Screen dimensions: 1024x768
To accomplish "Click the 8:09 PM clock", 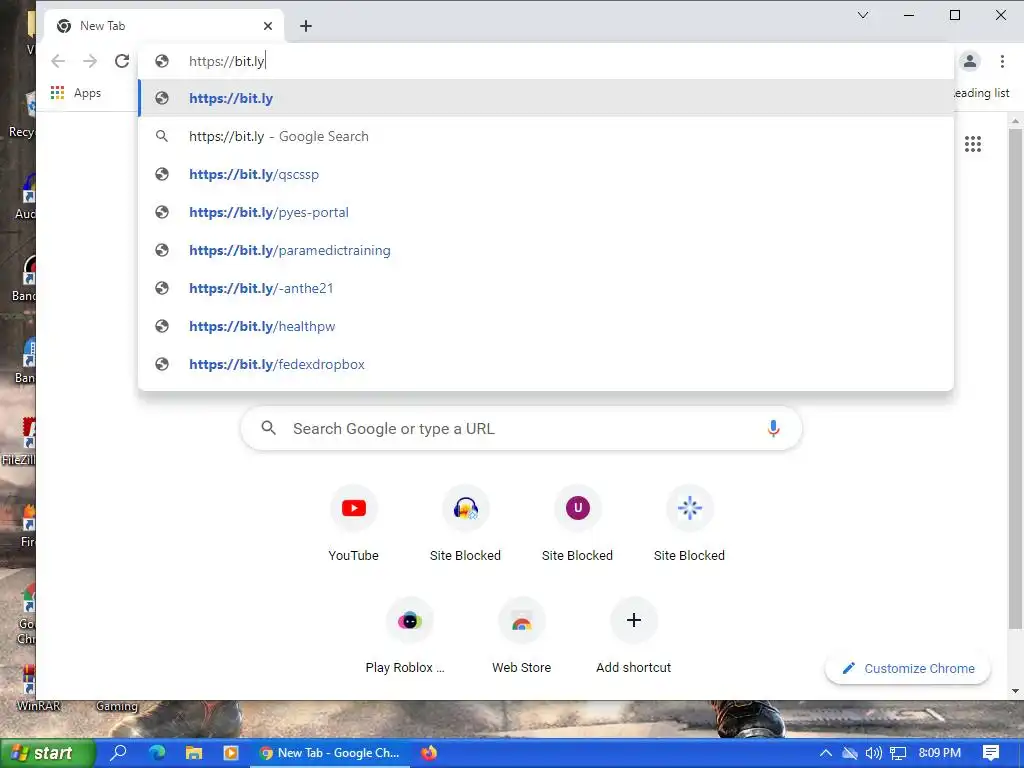I will pos(940,753).
